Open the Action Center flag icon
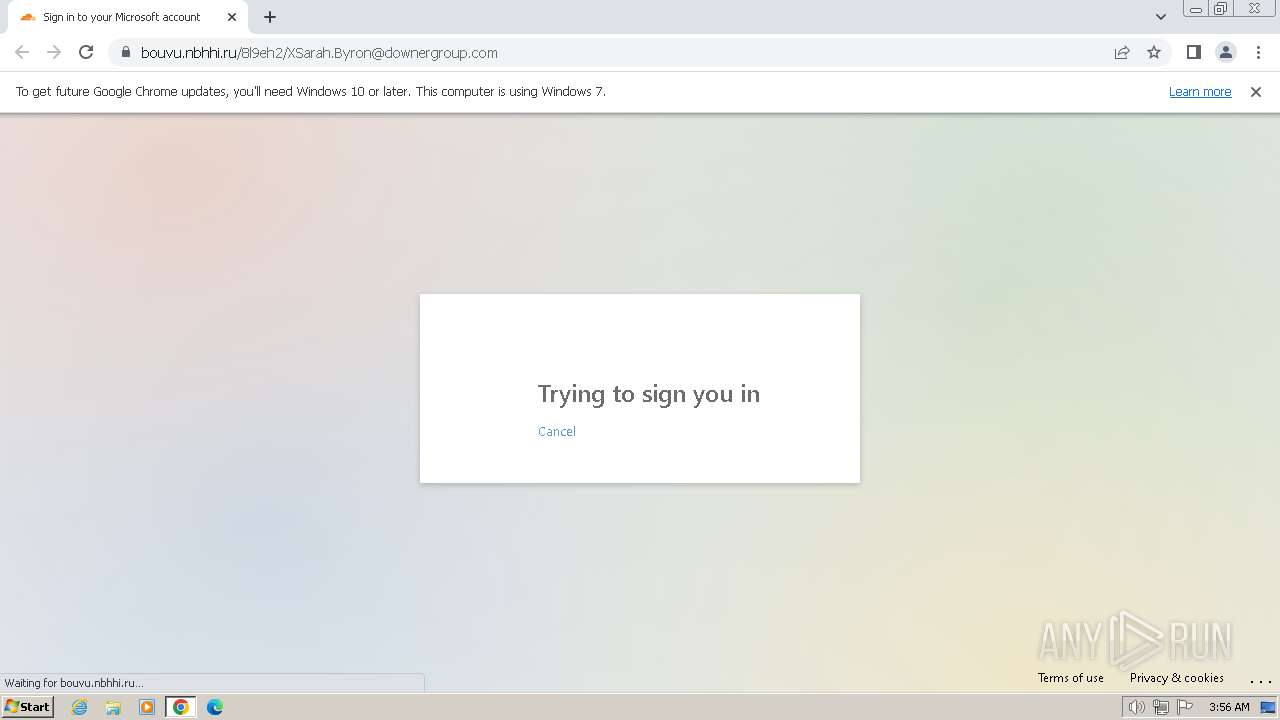The width and height of the screenshot is (1280, 720). click(1185, 707)
